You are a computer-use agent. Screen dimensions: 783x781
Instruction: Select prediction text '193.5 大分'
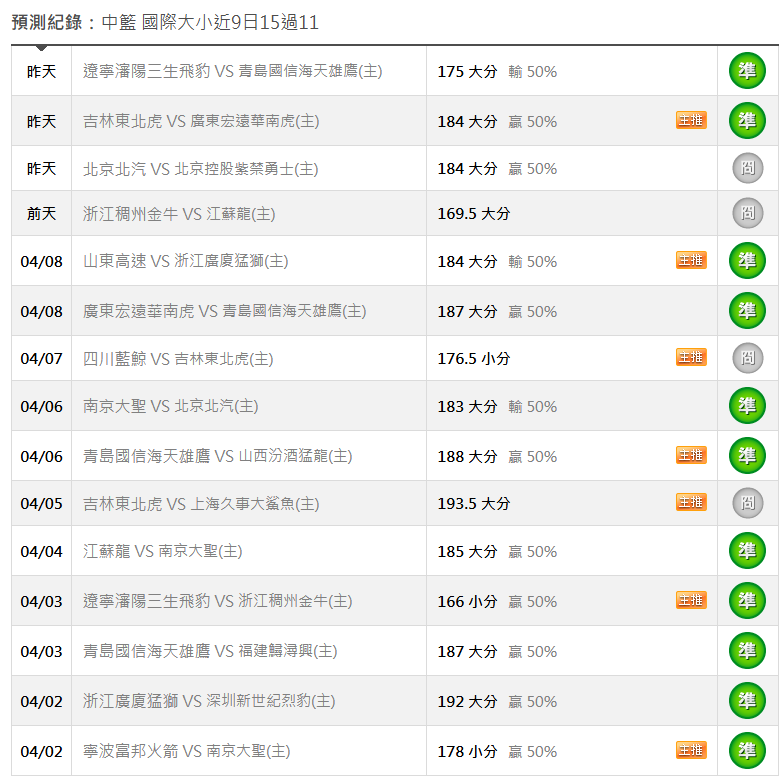pyautogui.click(x=473, y=503)
